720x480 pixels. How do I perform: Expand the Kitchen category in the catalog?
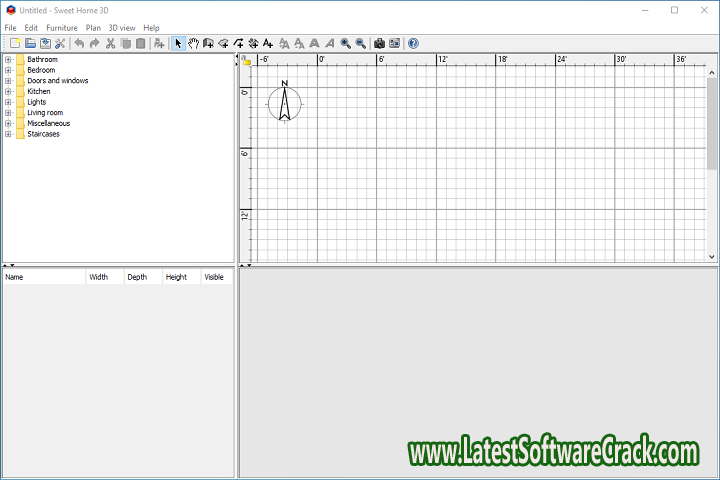8,91
